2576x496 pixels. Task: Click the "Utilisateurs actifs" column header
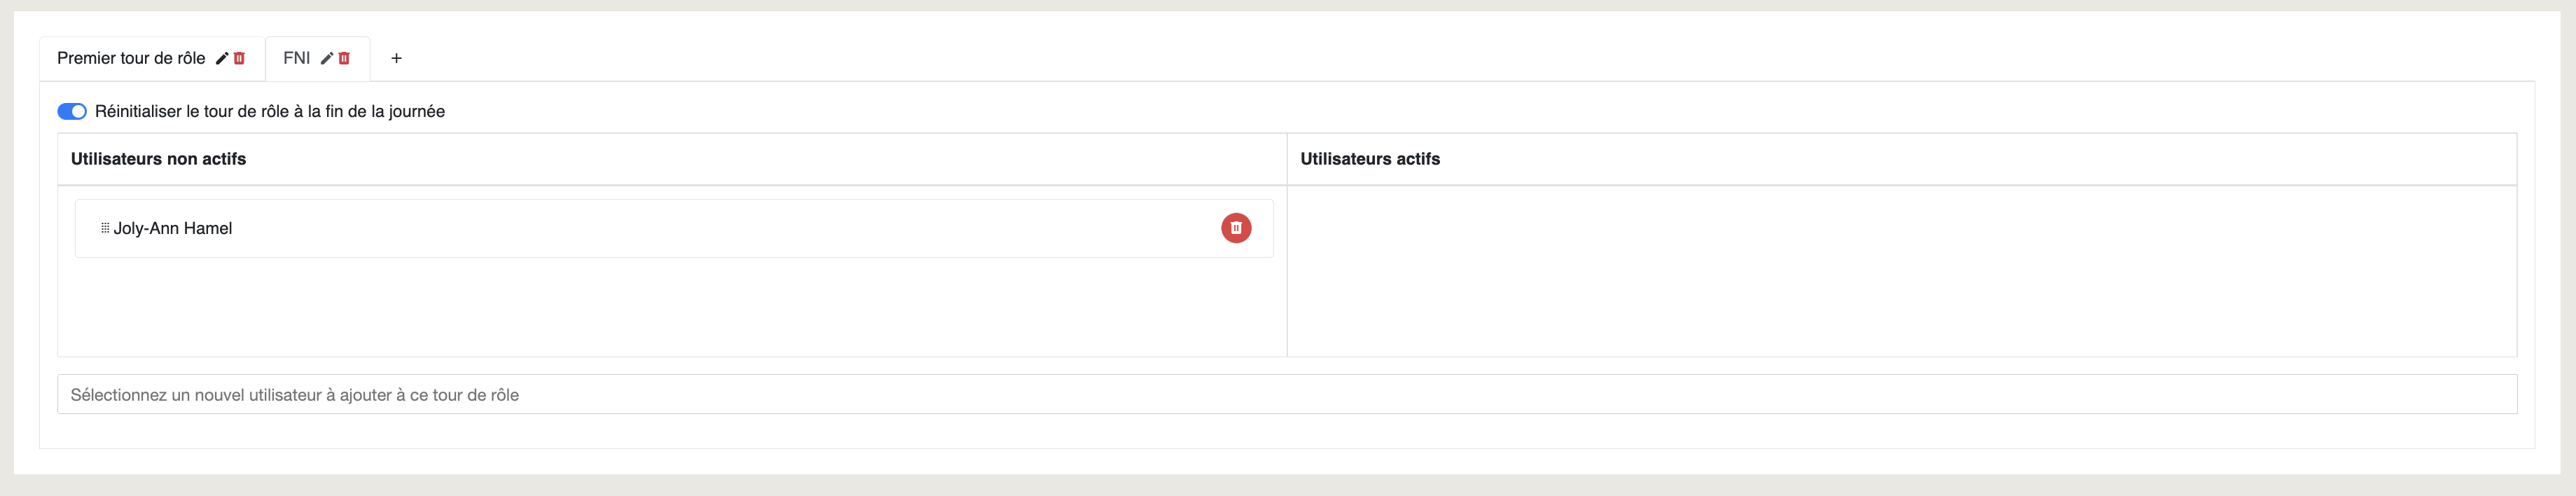click(1370, 159)
